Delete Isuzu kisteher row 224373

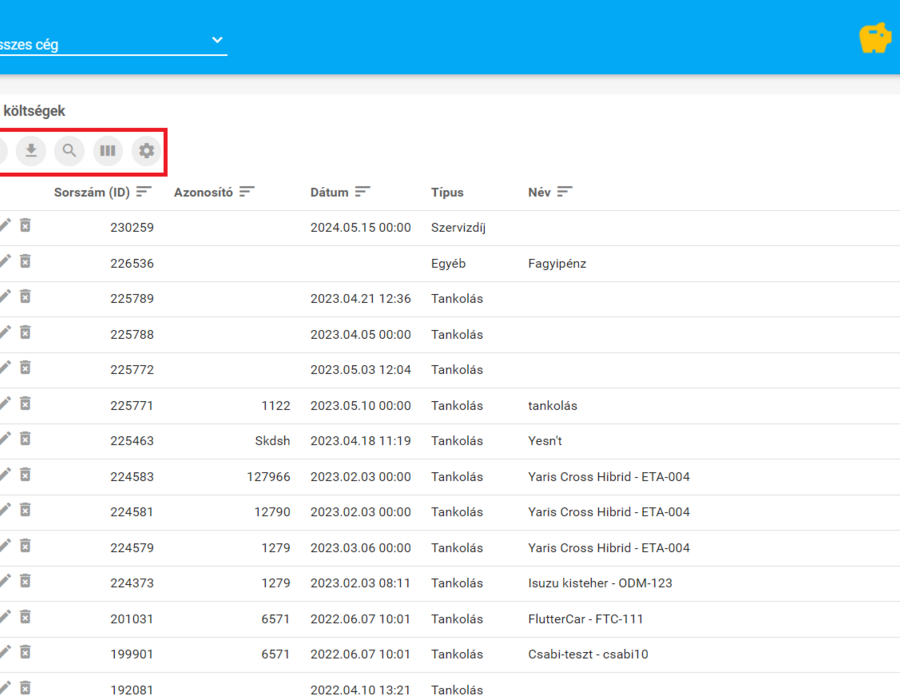[25, 581]
